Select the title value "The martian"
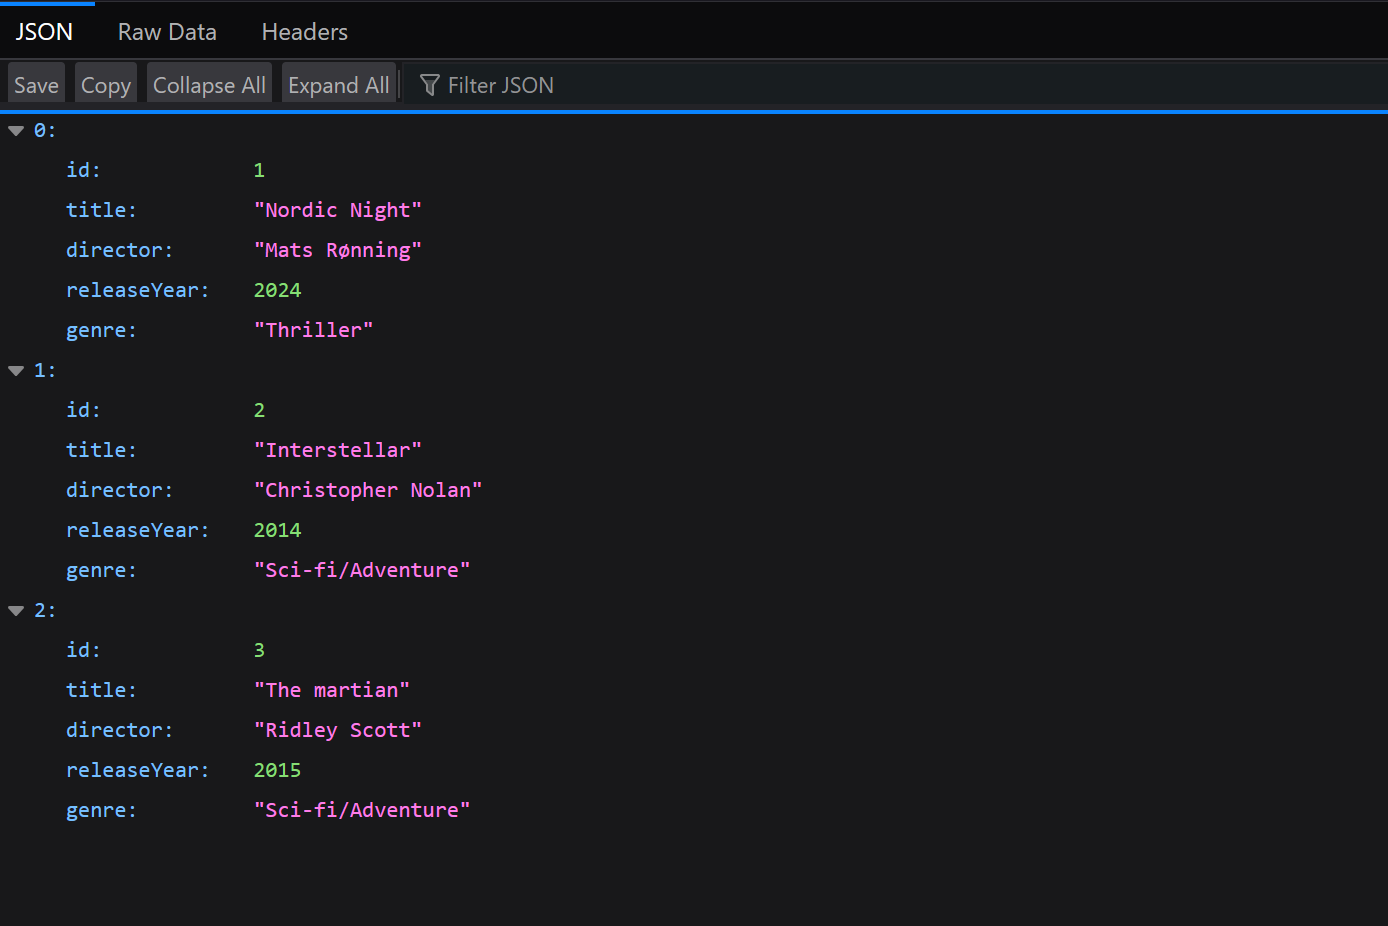The width and height of the screenshot is (1388, 926). (x=332, y=689)
